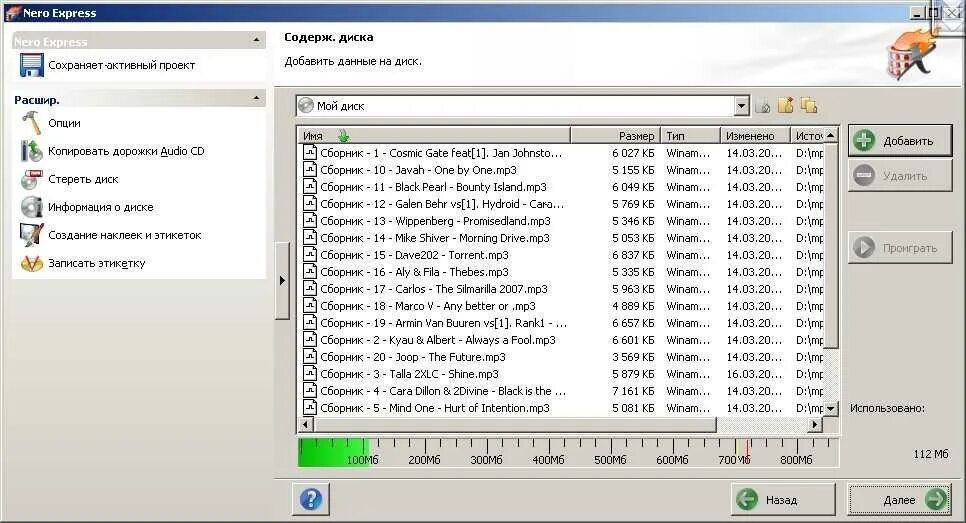Click the green sort arrow in Имя header
The image size is (966, 523).
[343, 136]
